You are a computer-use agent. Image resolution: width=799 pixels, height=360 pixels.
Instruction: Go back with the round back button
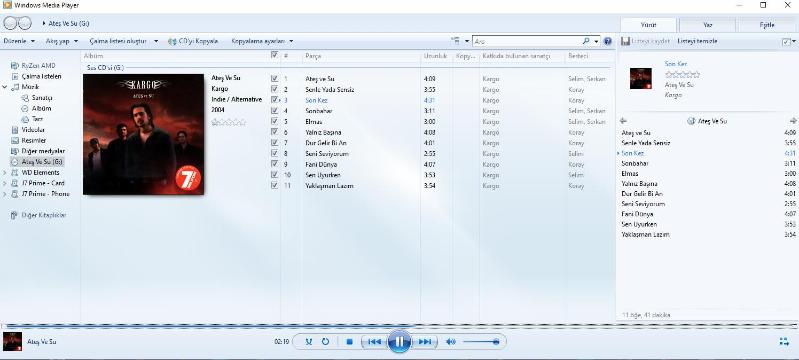(x=10, y=23)
